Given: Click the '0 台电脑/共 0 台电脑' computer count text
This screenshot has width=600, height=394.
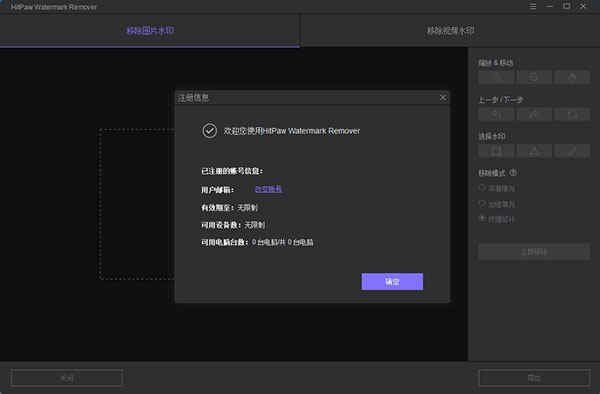Looking at the screenshot, I should pos(282,242).
